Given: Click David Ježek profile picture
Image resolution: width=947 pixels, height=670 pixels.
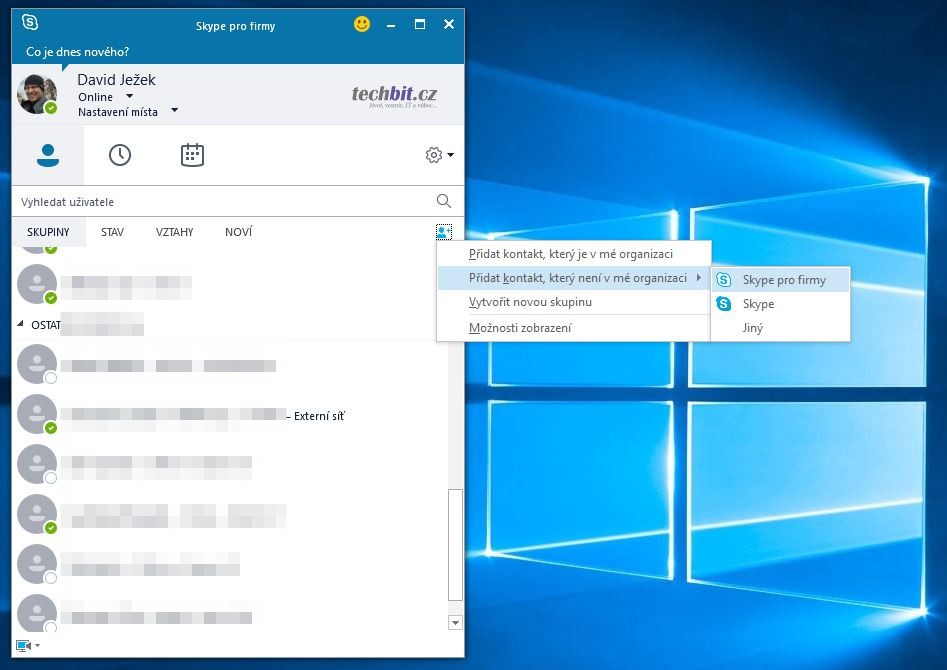Looking at the screenshot, I should (37, 94).
